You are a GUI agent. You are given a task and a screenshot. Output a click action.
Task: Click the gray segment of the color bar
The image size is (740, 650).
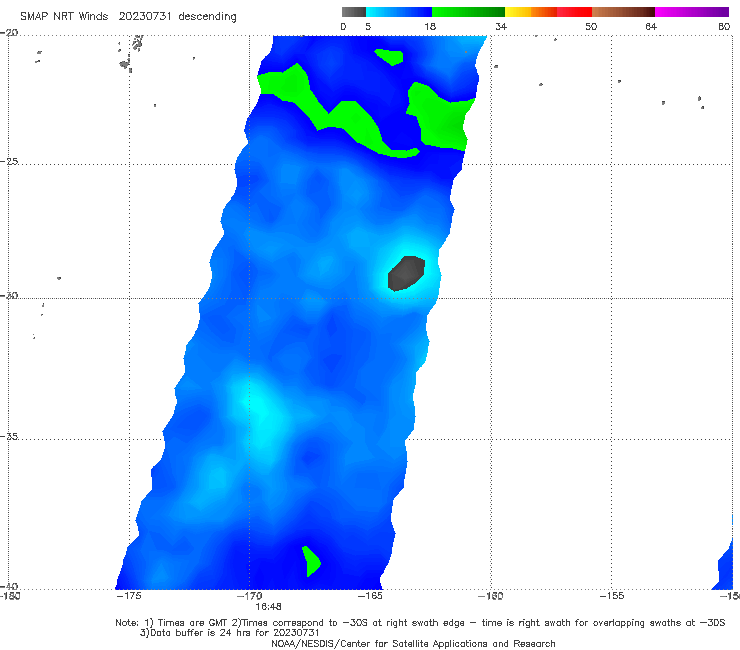pos(354,12)
